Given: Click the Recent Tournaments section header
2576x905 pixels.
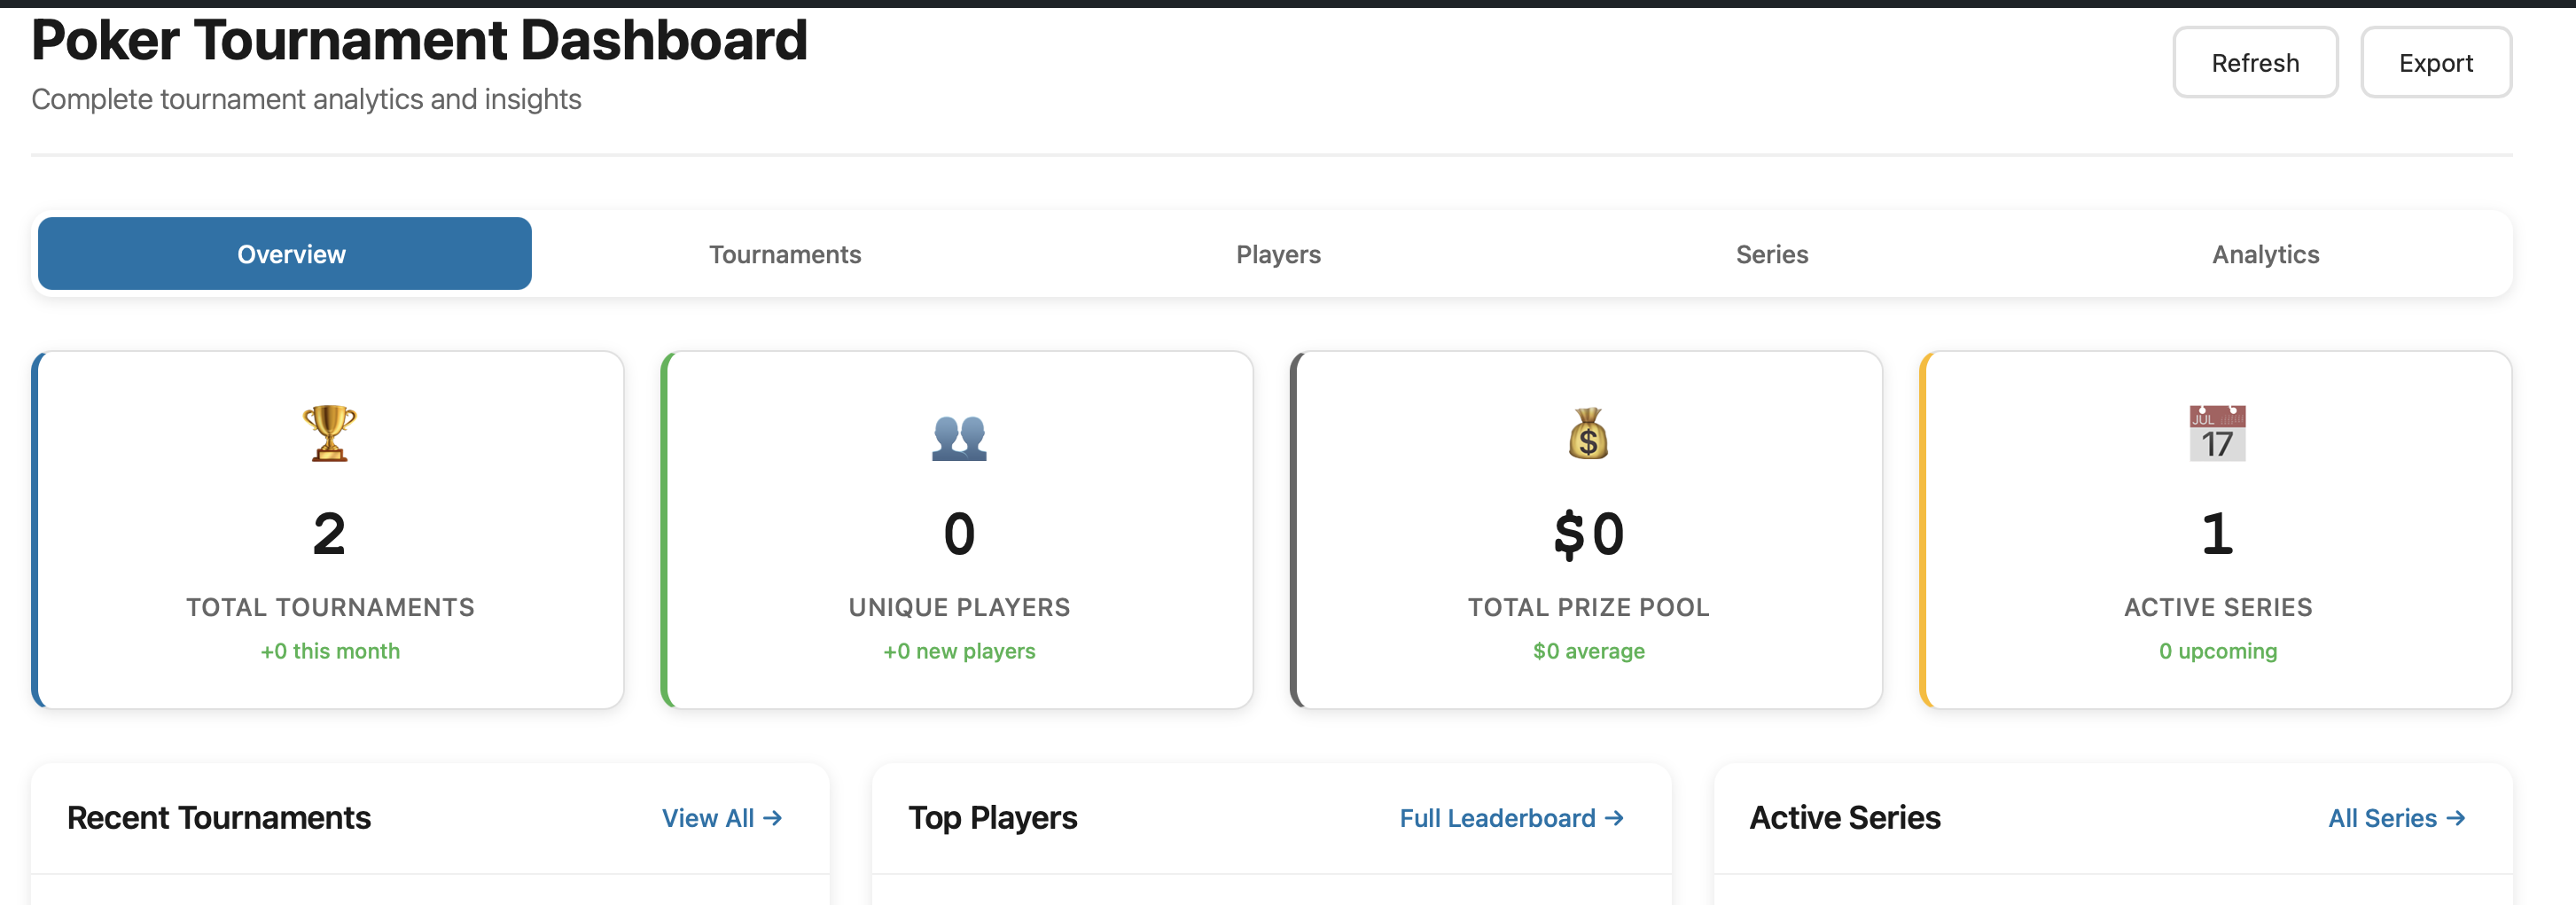Looking at the screenshot, I should click(218, 818).
